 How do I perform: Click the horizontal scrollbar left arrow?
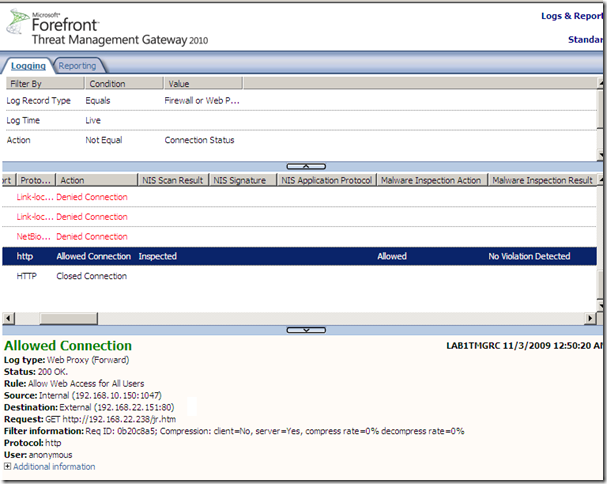pyautogui.click(x=9, y=319)
